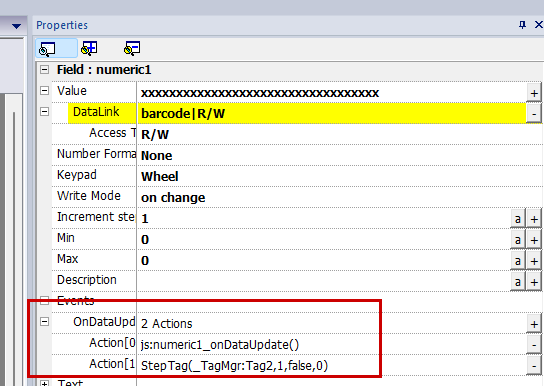The image size is (544, 386).
Task: Add action with OnDataUpdate plus button
Action: point(534,324)
